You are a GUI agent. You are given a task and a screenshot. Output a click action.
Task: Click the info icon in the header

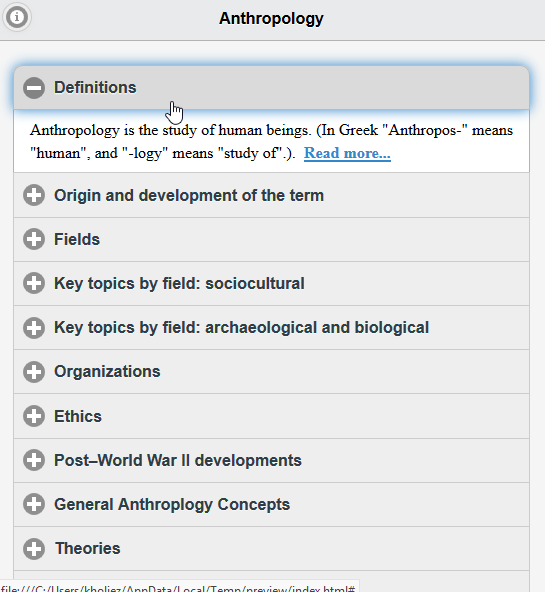coord(16,17)
